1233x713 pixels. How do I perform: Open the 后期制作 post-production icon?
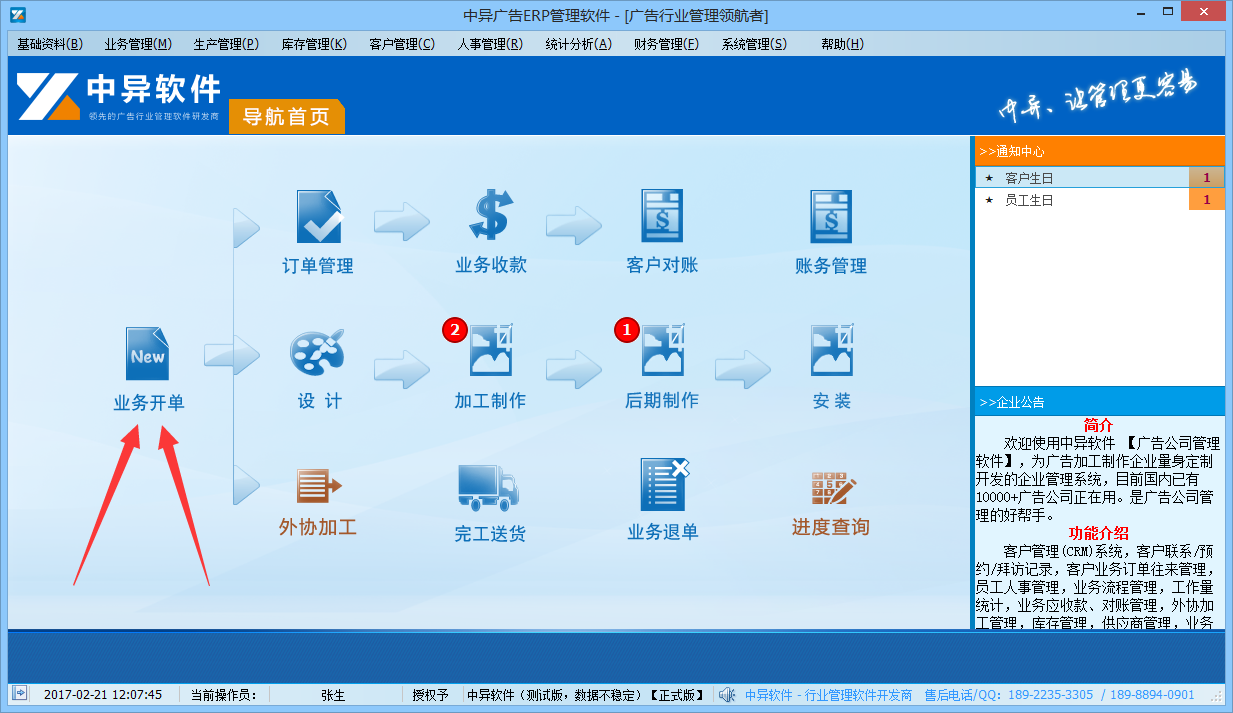(x=662, y=350)
